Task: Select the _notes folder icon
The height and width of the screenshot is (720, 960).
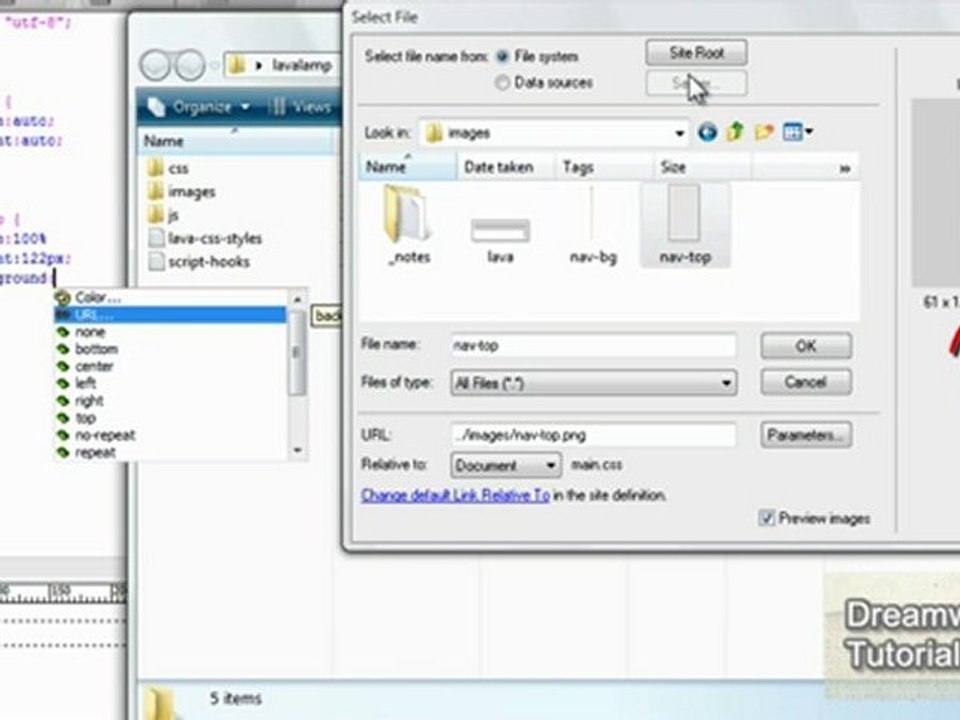Action: pos(409,226)
